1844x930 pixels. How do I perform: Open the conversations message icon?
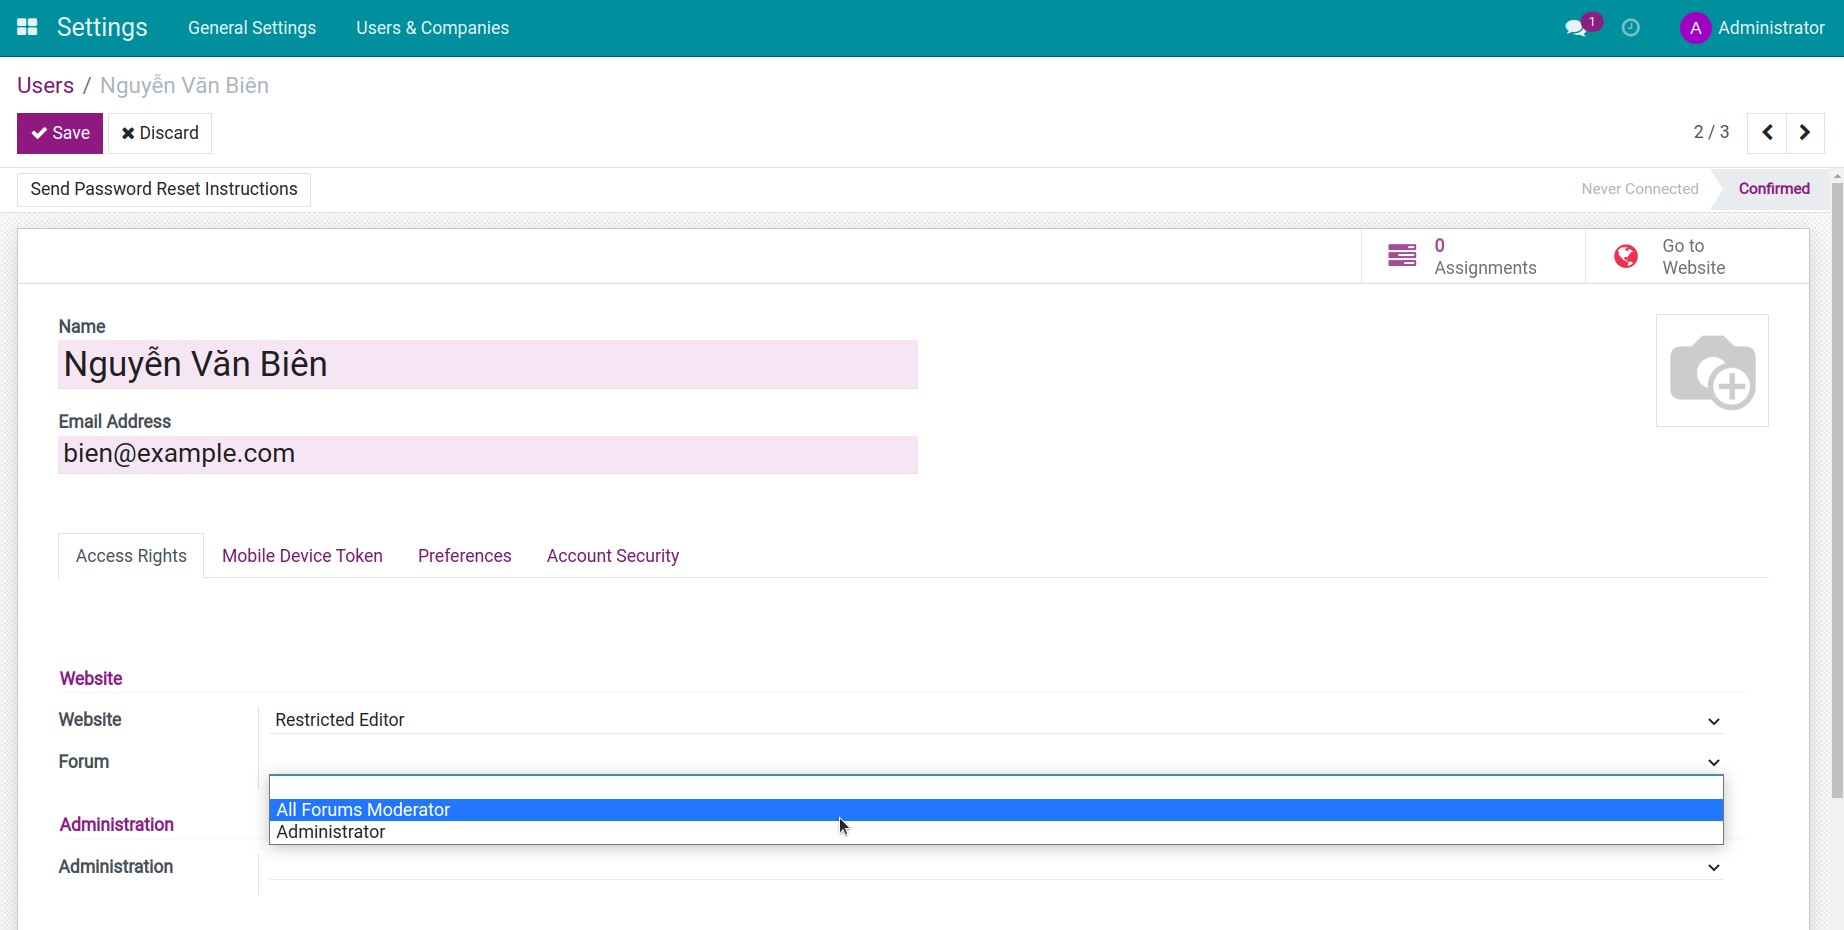(1576, 28)
